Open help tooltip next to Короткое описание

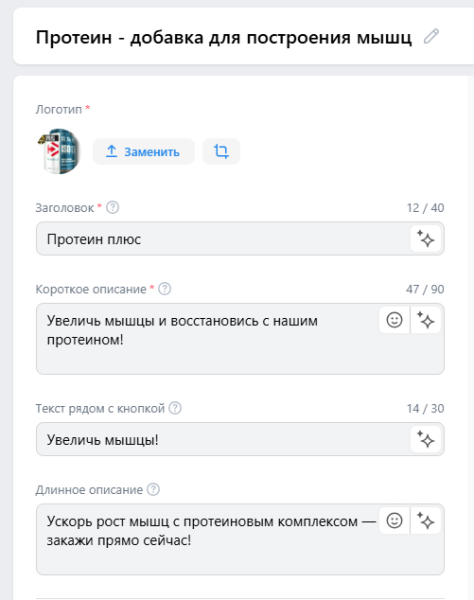[x=165, y=289]
